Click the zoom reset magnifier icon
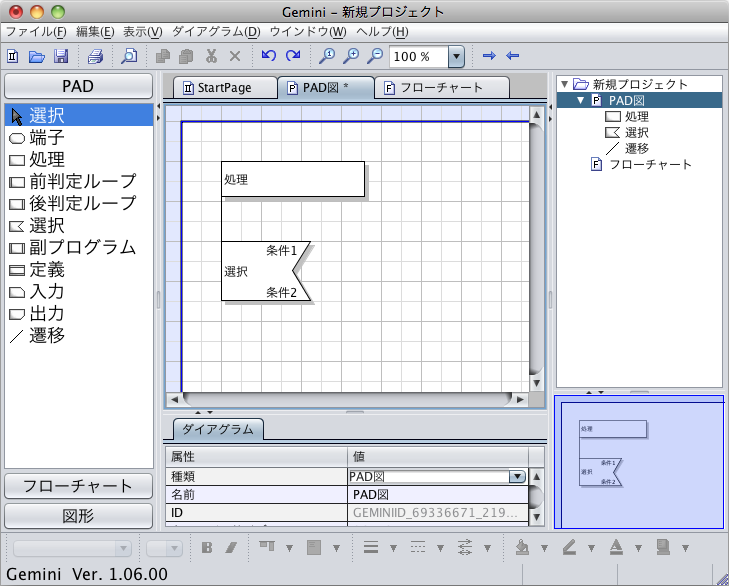The image size is (729, 586). 327,56
